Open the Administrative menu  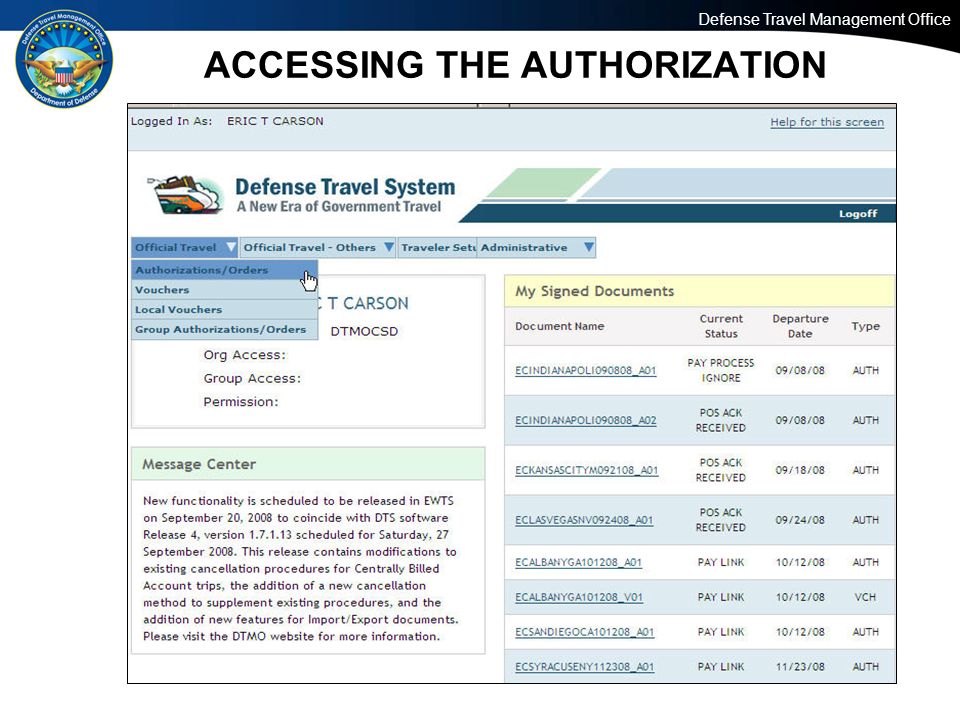coord(537,247)
